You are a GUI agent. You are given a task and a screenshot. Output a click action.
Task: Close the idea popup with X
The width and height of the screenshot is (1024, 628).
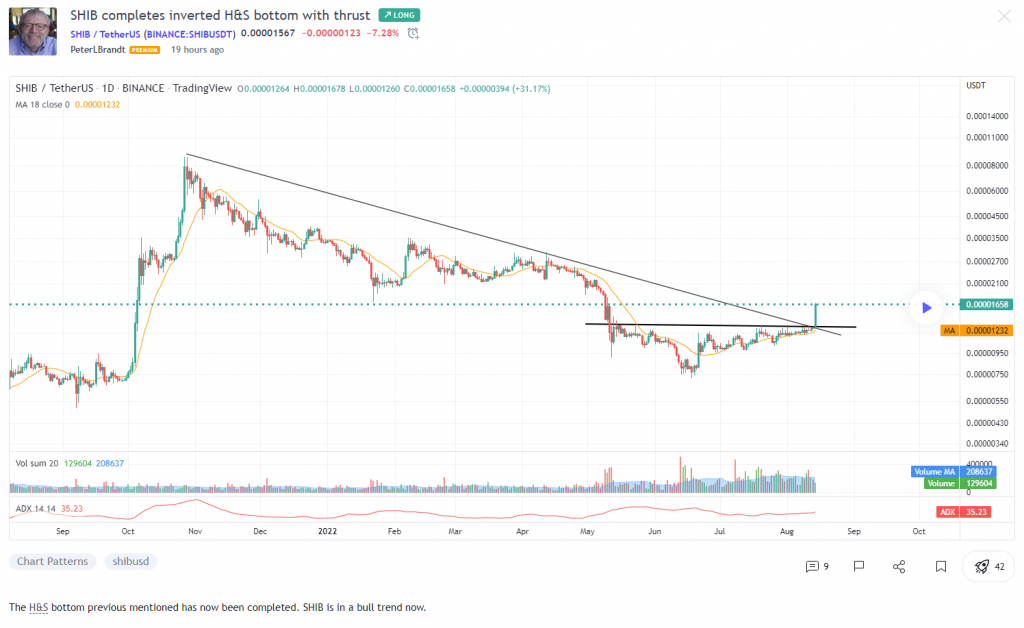pos(1004,16)
